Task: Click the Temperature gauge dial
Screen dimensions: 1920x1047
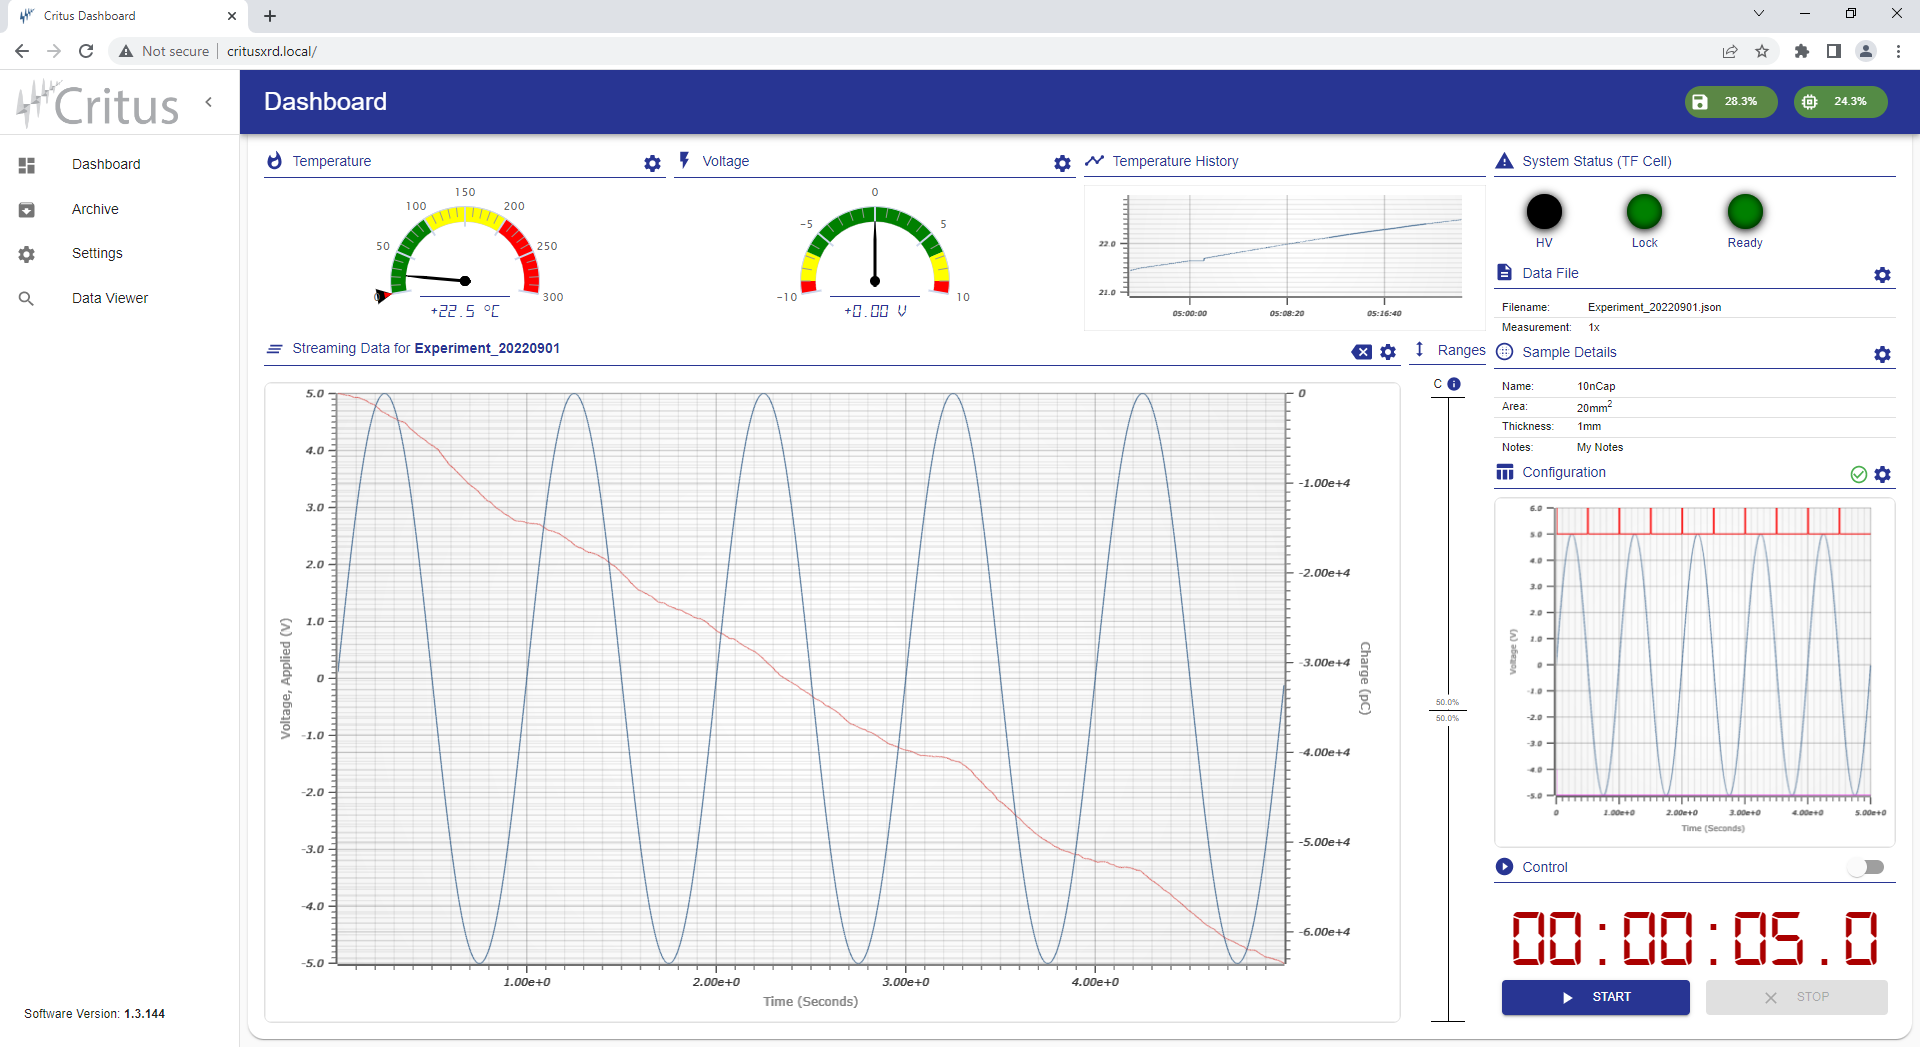Action: (465, 250)
